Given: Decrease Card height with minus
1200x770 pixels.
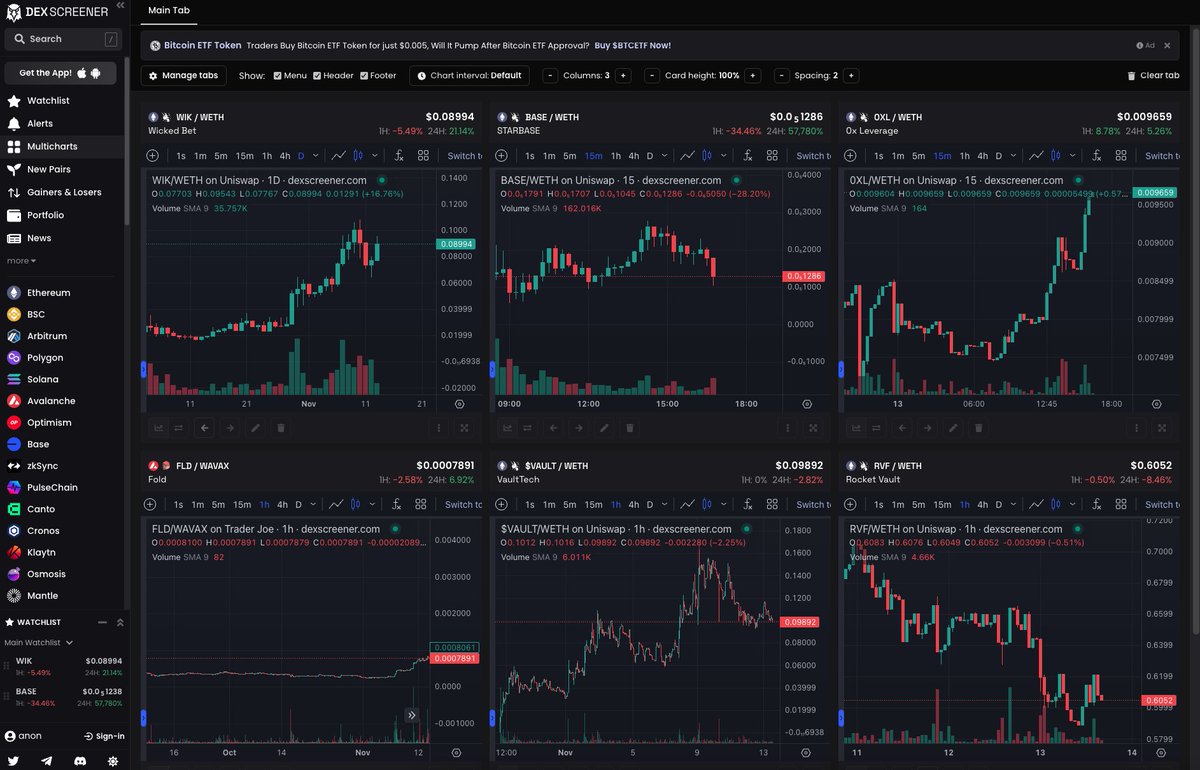Looking at the screenshot, I should coord(652,75).
